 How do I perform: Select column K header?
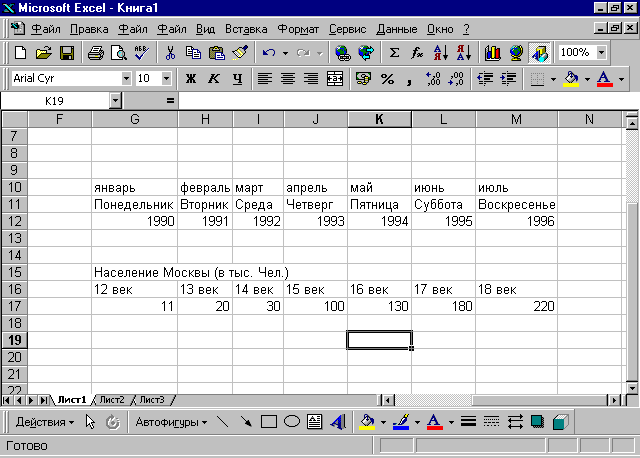tap(379, 119)
